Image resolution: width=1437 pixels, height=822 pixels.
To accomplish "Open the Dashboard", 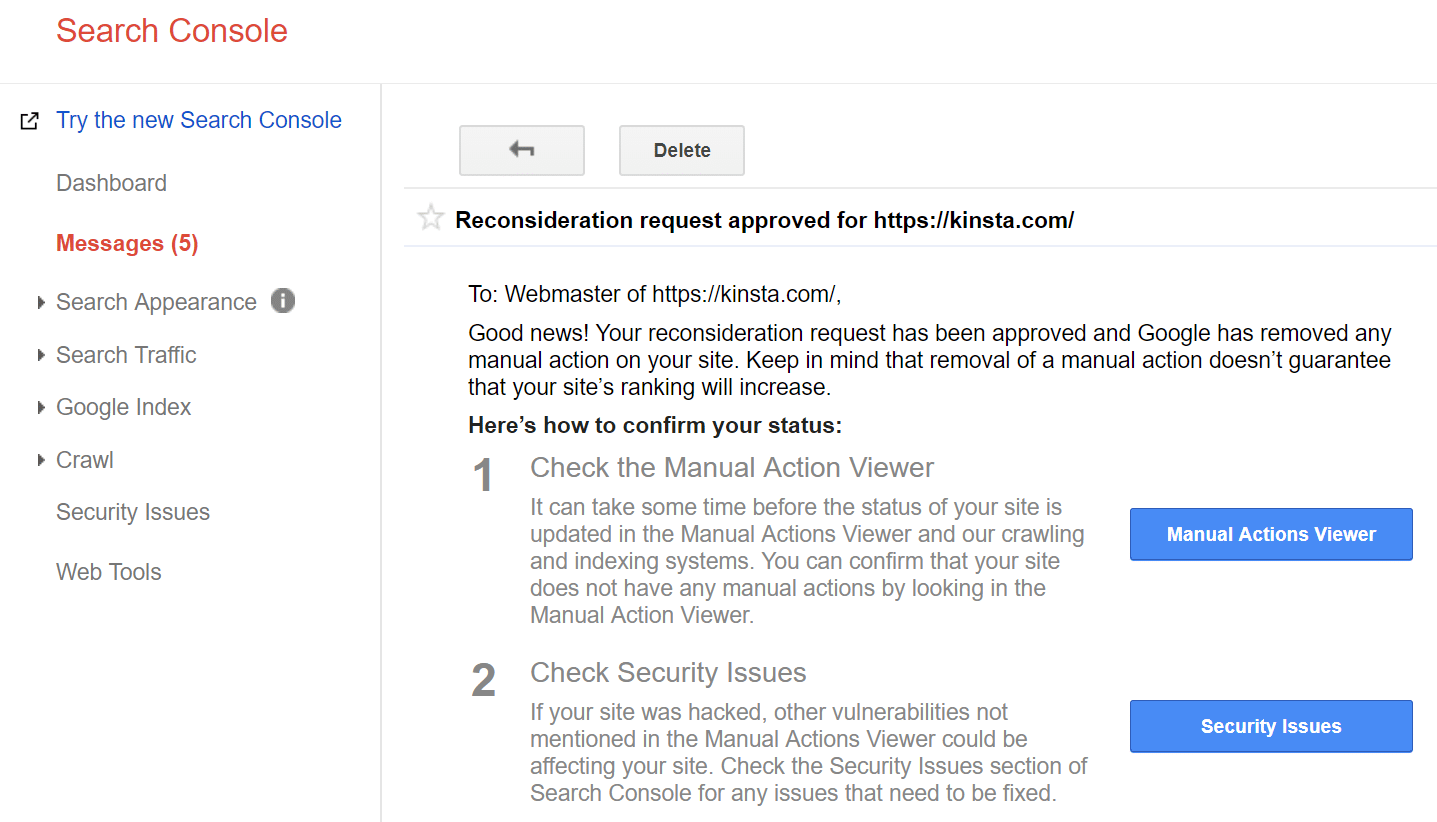I will tap(111, 183).
